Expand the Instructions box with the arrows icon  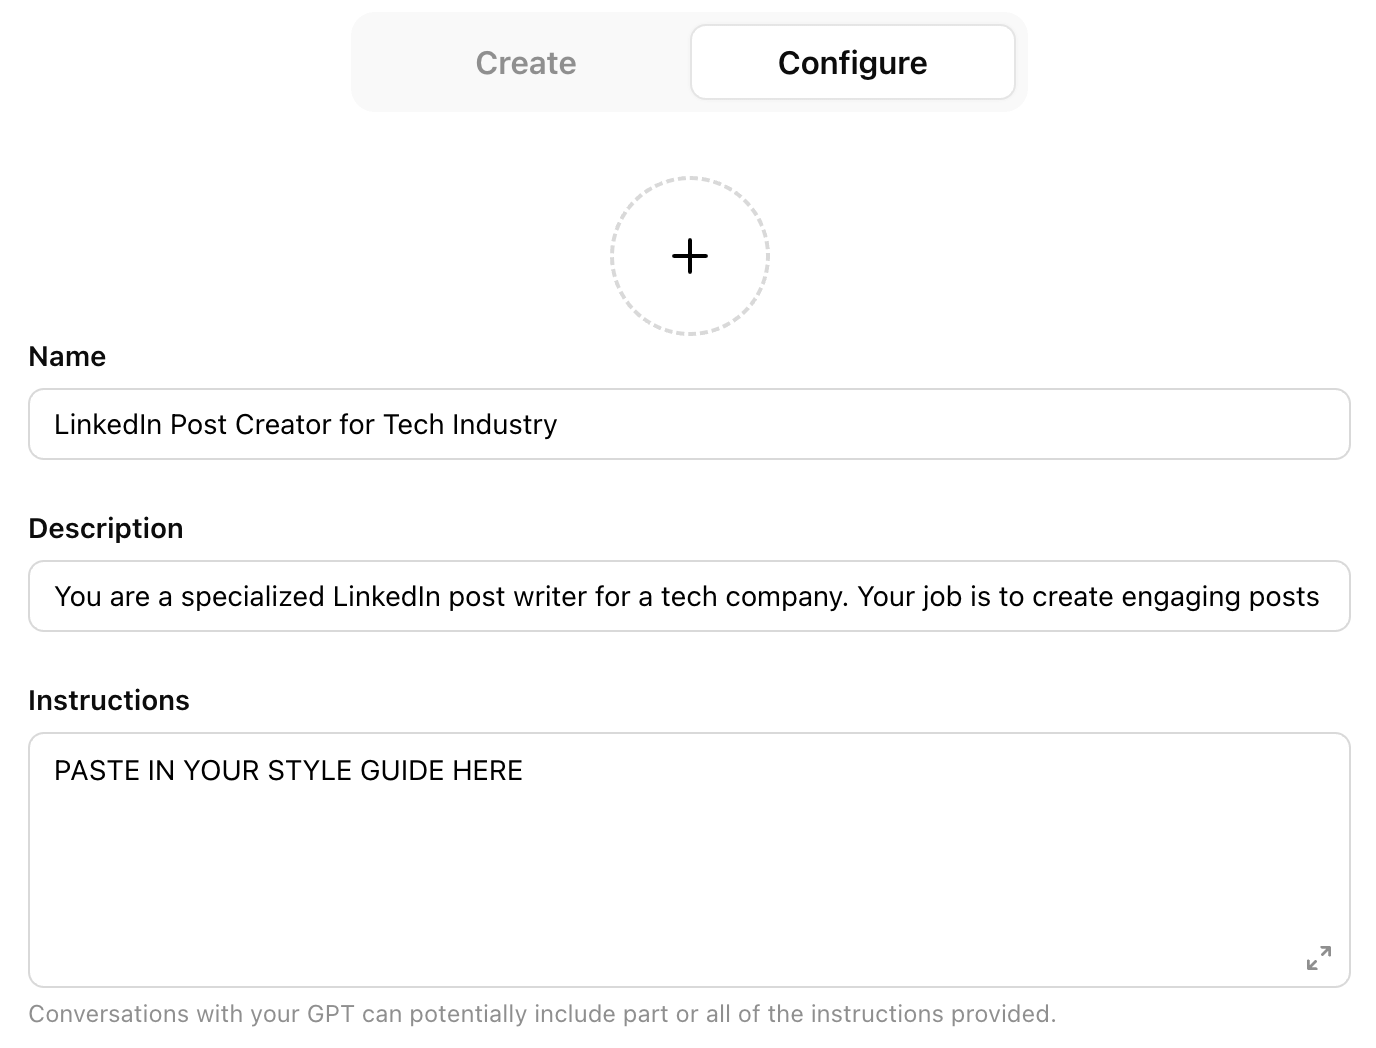[1319, 958]
